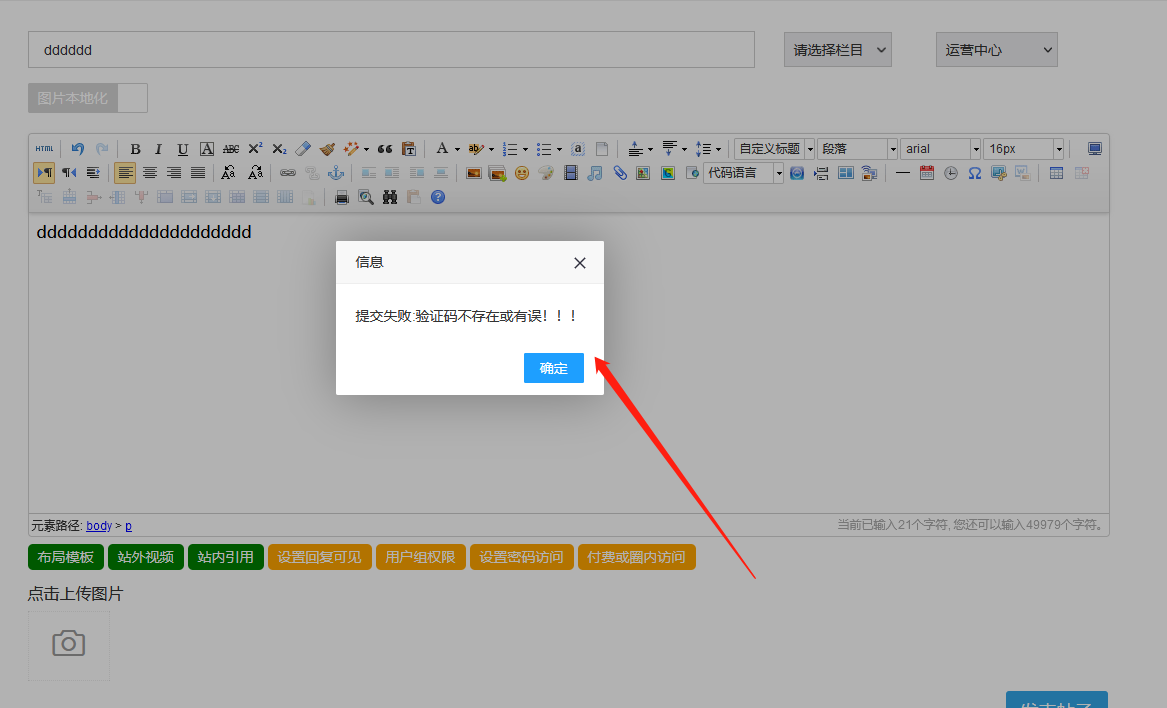Open the 请选择栏目 dropdown

point(837,50)
